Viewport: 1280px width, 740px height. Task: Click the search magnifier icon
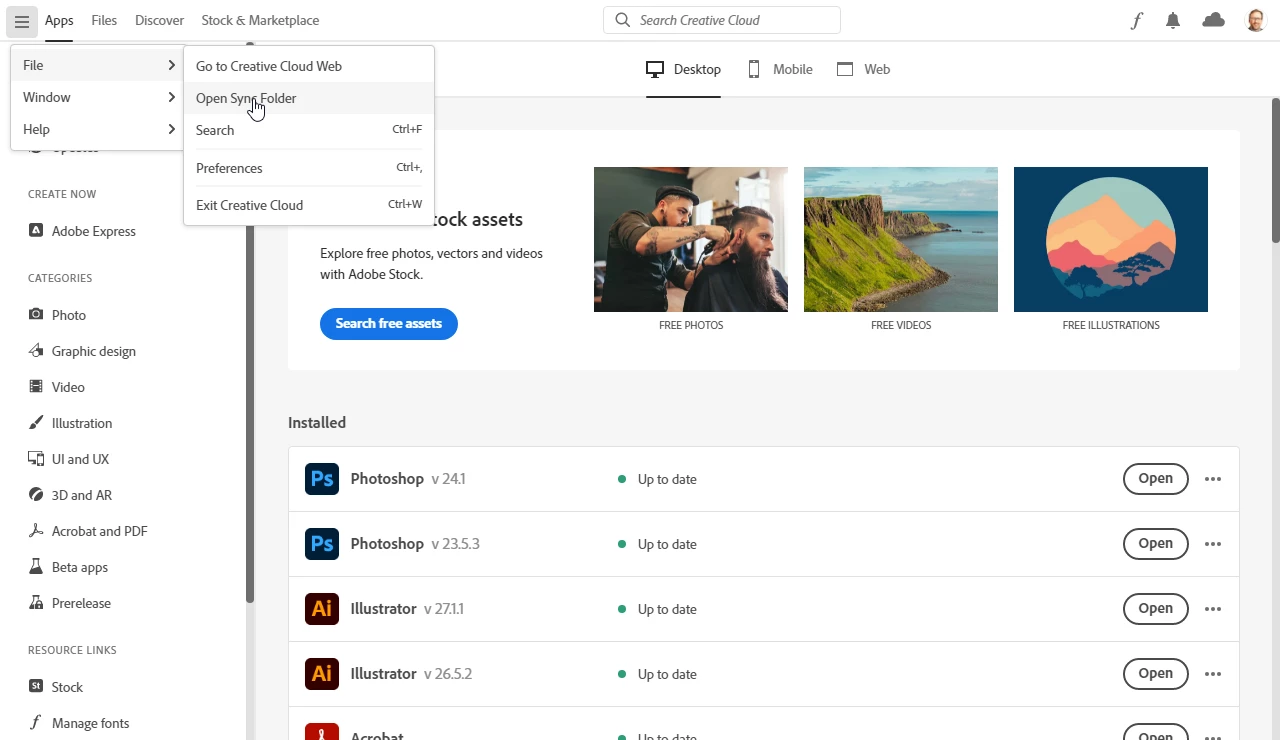coord(622,20)
